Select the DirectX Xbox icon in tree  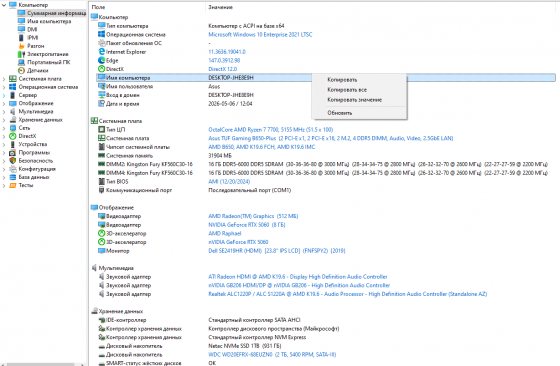(12, 136)
